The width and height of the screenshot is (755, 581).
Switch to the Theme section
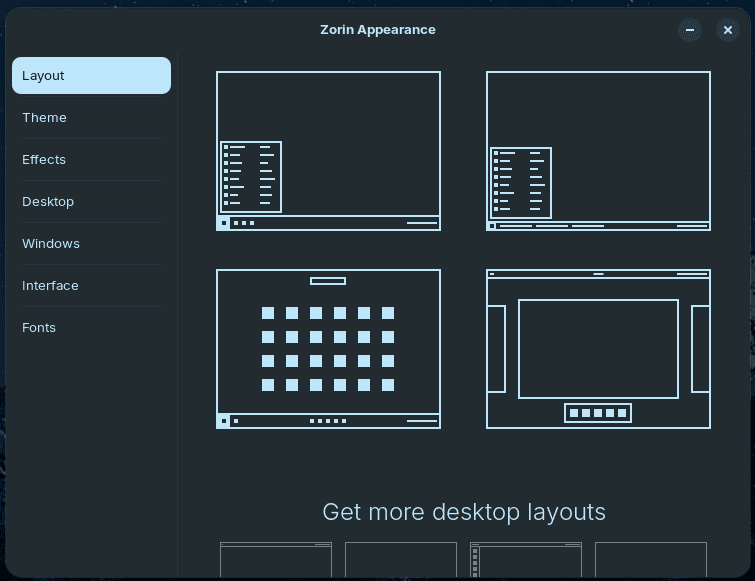91,117
